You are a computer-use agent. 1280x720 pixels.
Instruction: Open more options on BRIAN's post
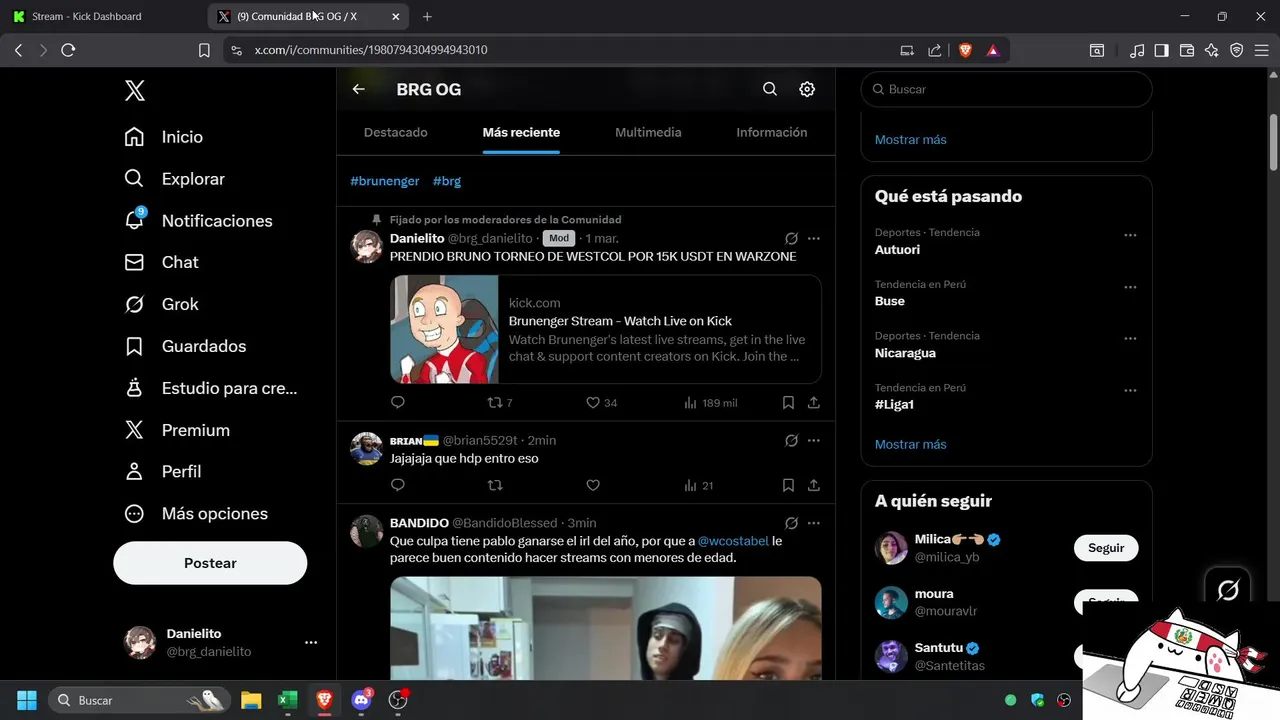(x=814, y=441)
